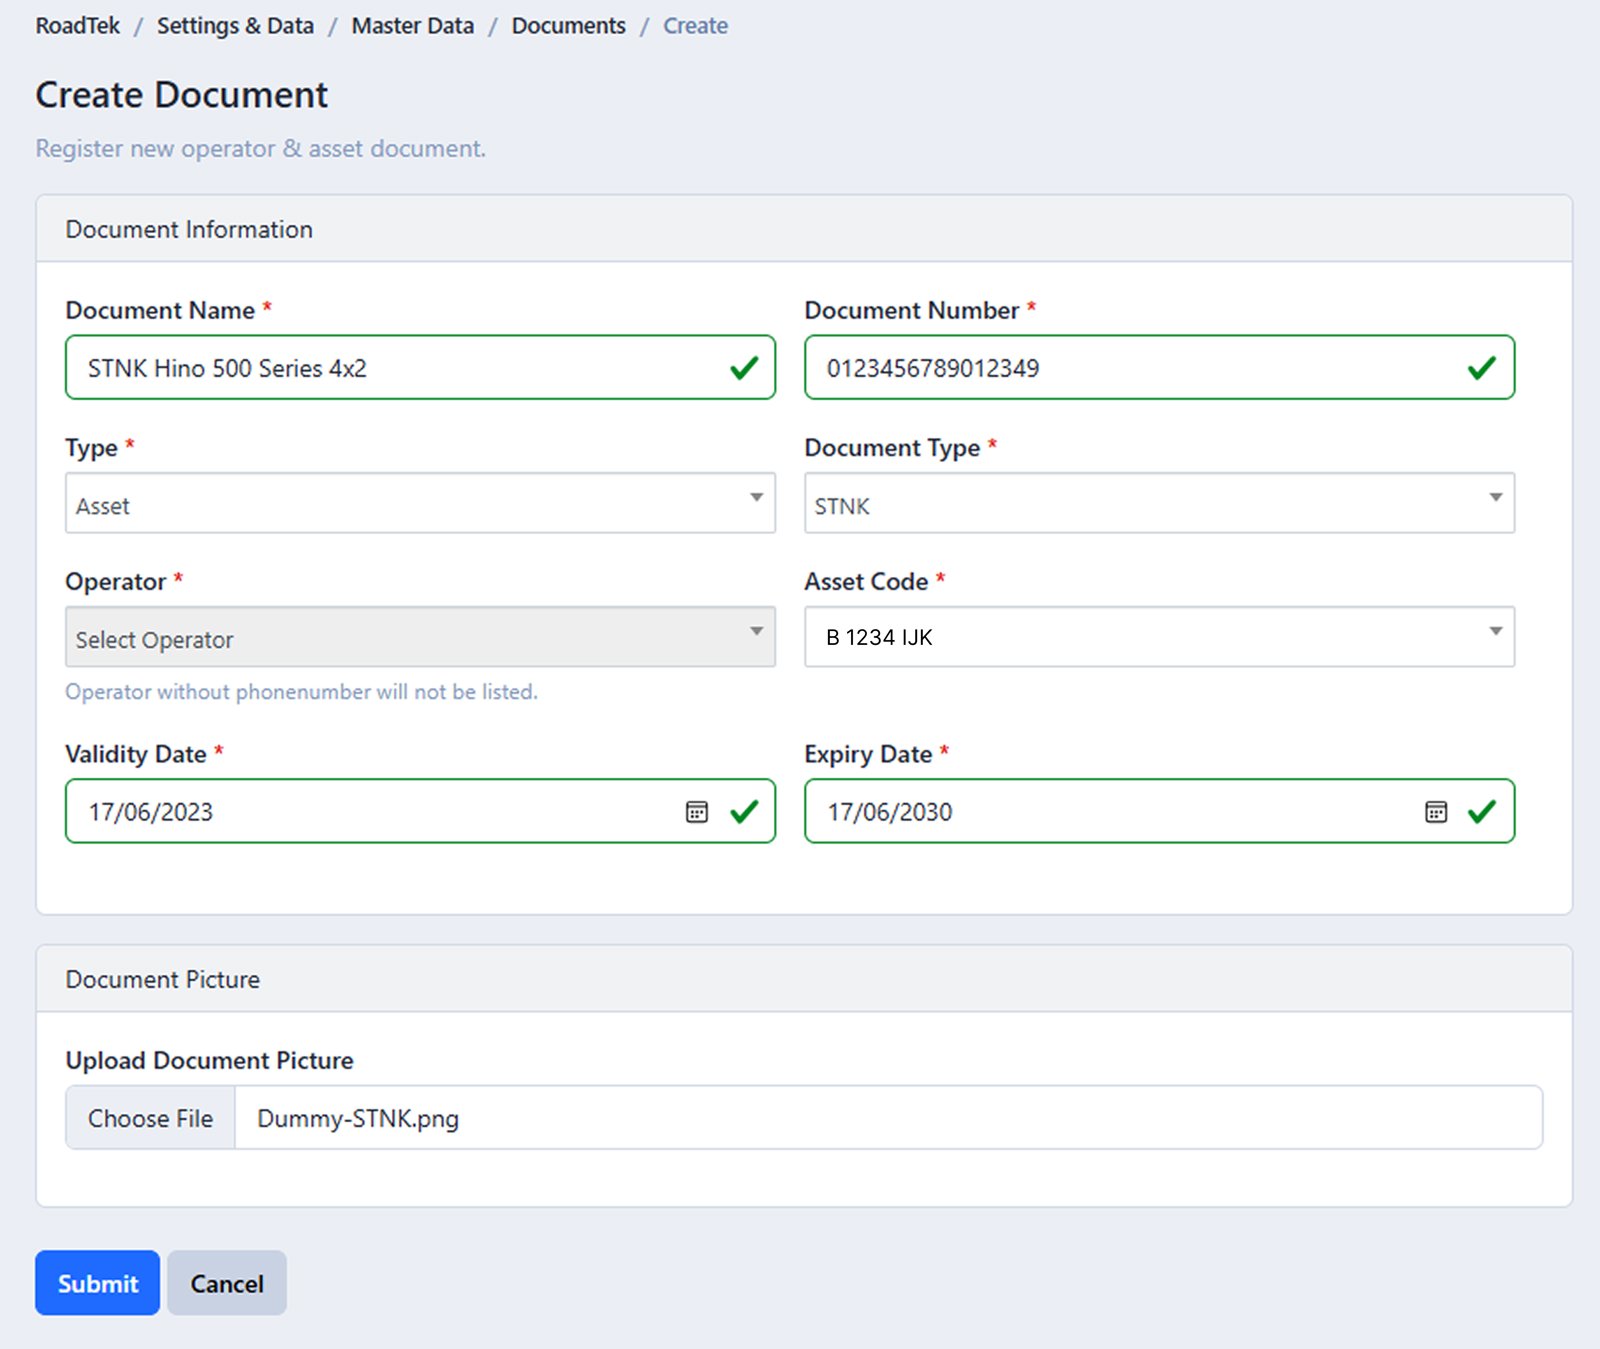Click the checkmark inside the Validity Date field
Screen dimensions: 1600x1349
click(743, 812)
